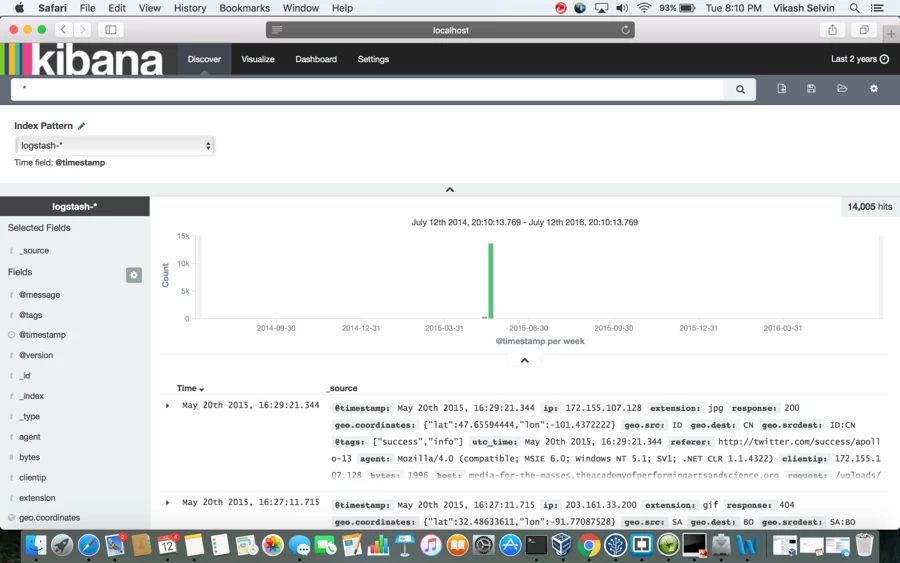Open the gear settings icon in Kibana toolbar
The image size is (900, 563).
874,88
